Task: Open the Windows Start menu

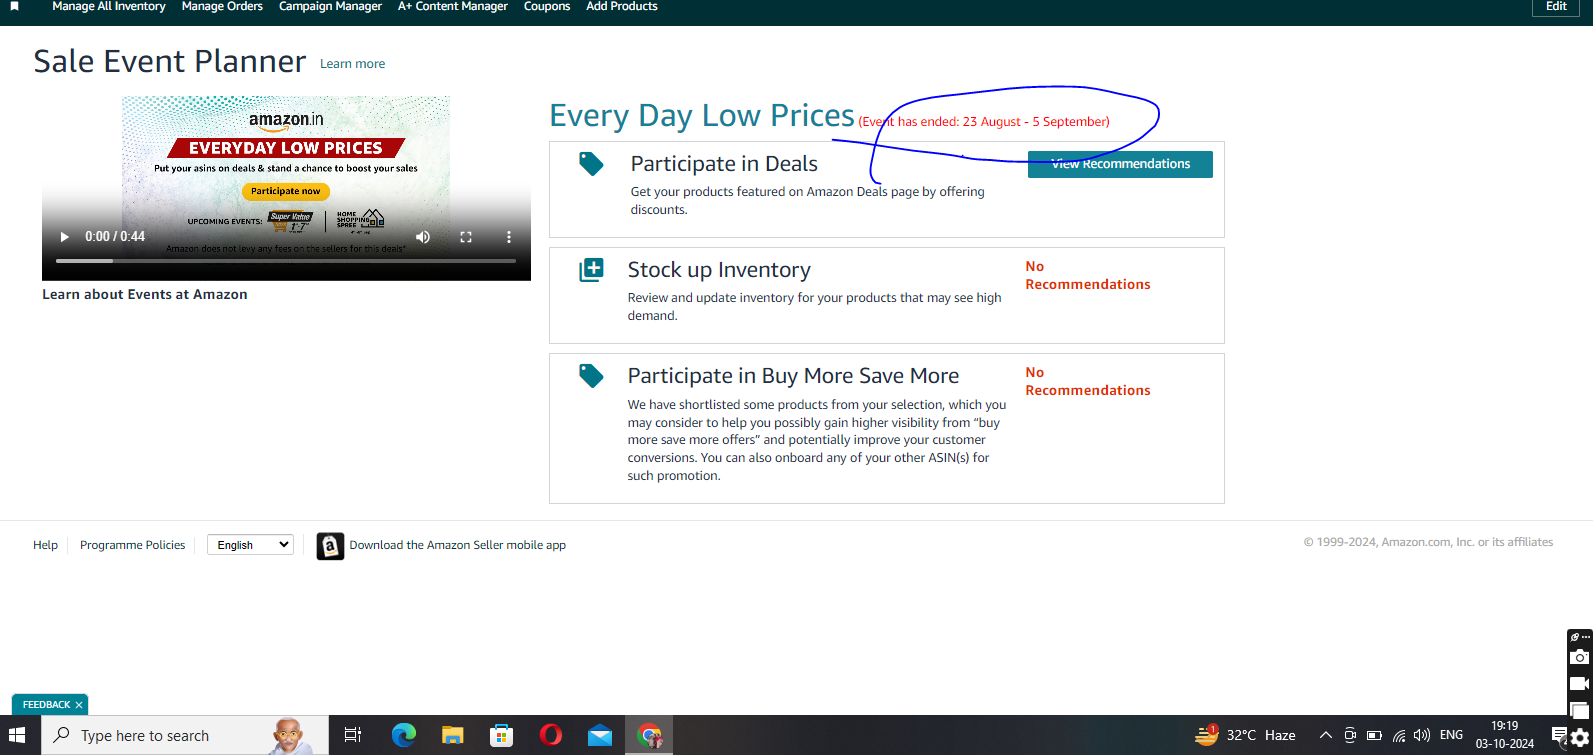Action: 17,735
